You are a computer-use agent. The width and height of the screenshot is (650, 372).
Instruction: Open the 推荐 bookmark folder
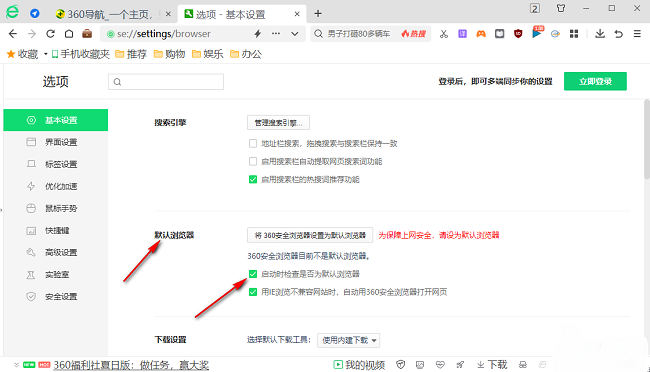(x=131, y=54)
